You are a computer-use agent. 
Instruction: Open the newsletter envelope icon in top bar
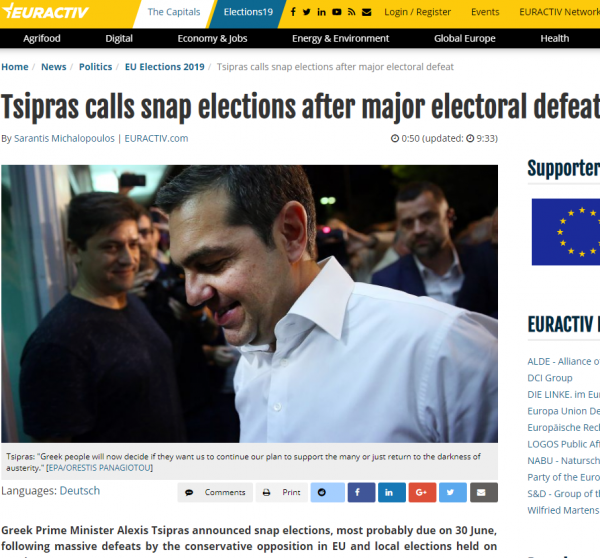[x=367, y=12]
